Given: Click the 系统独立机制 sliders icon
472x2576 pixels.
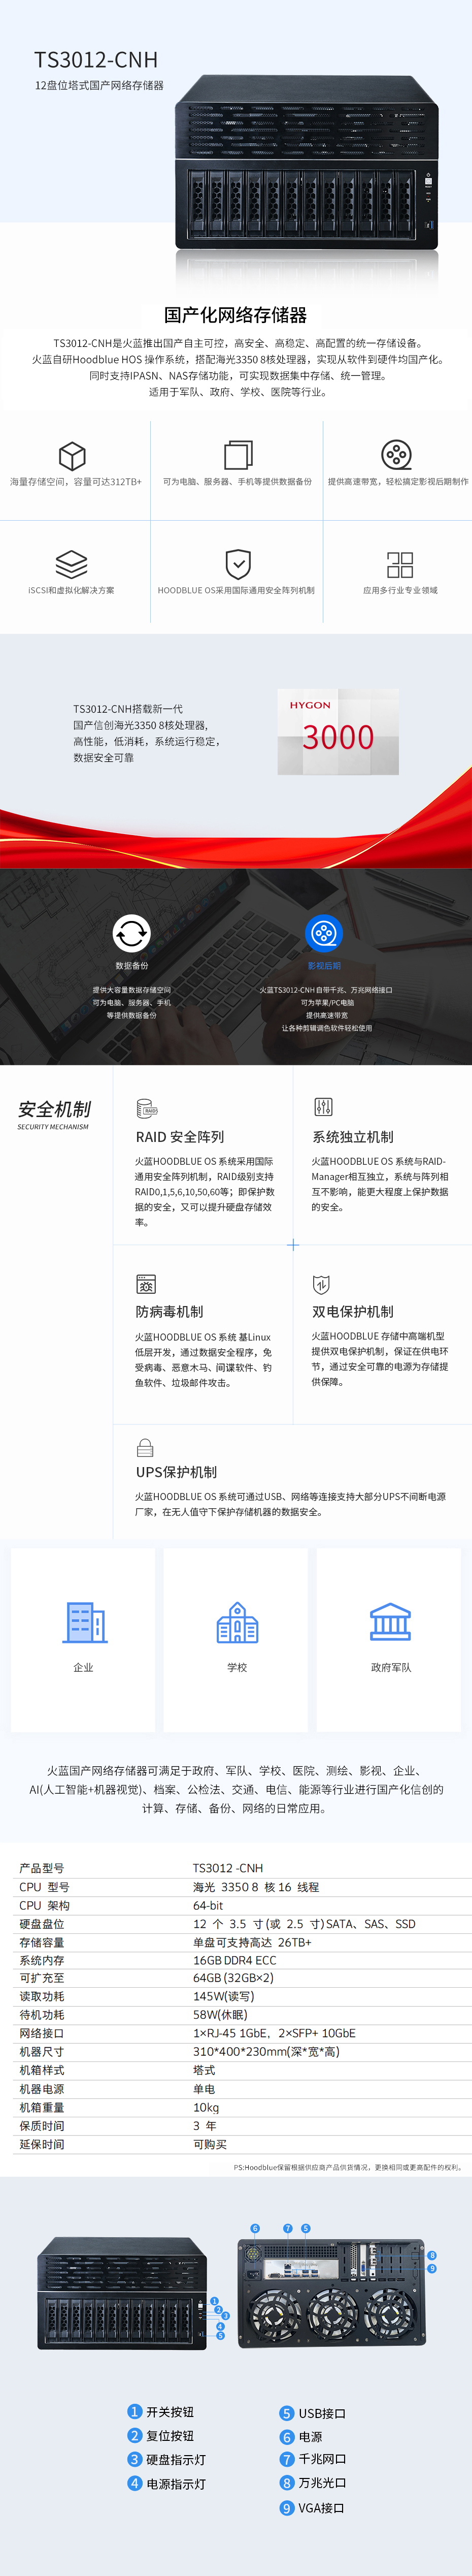Looking at the screenshot, I should [x=323, y=1107].
